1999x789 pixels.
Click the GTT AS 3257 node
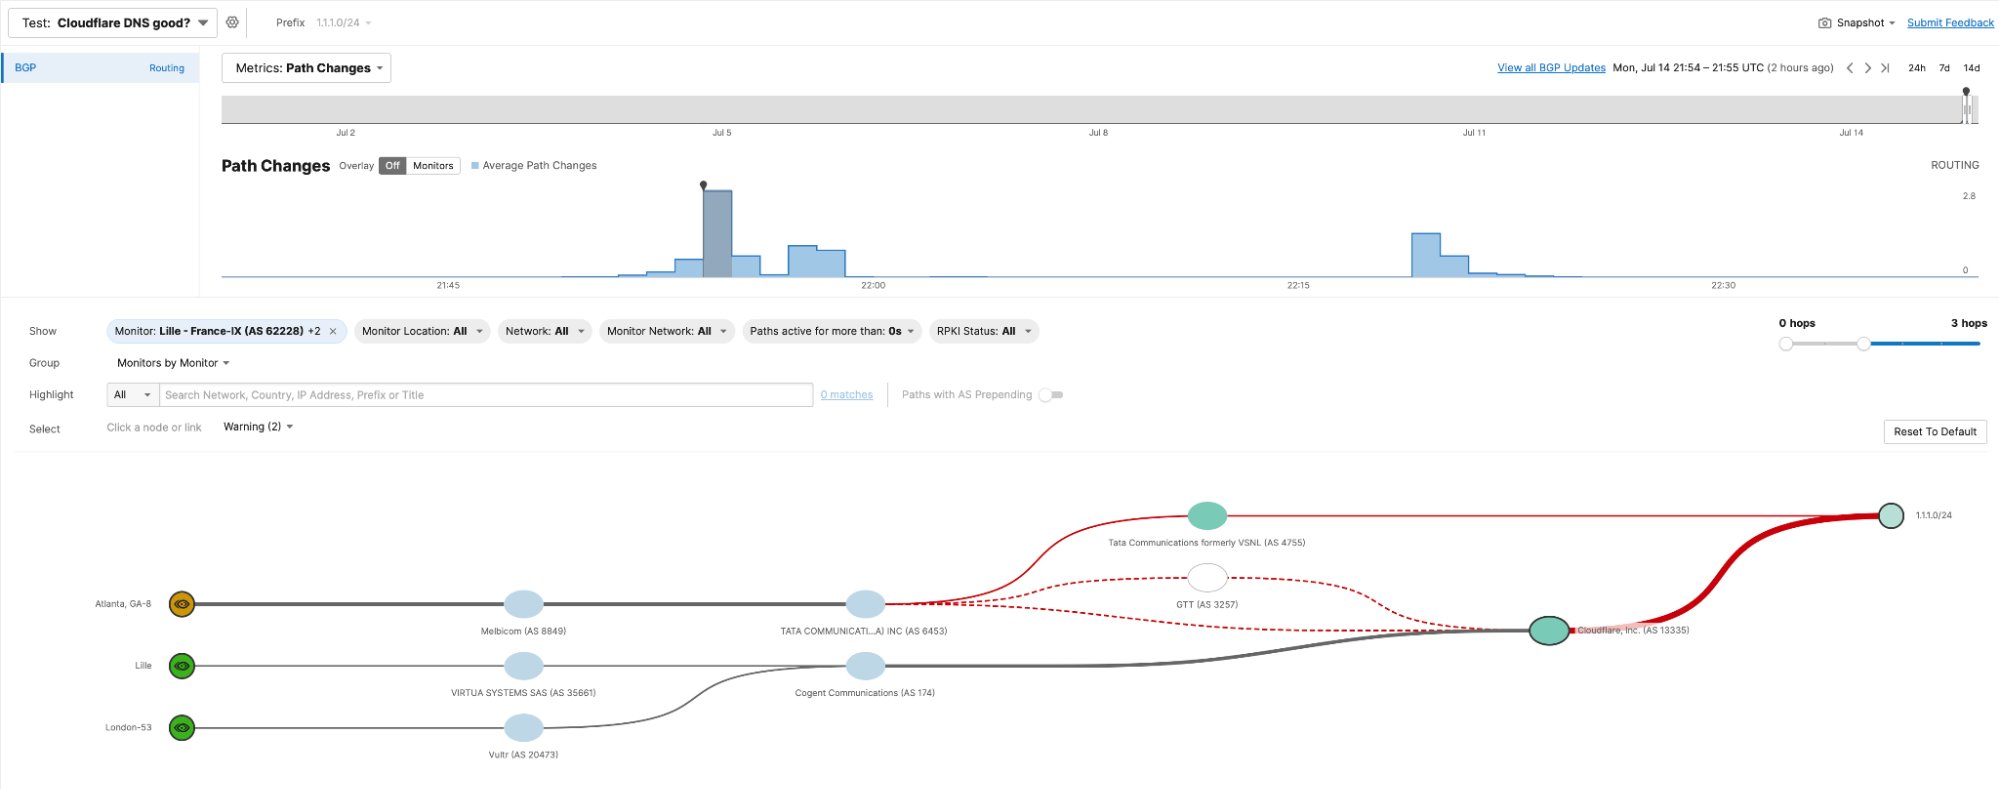(1207, 578)
